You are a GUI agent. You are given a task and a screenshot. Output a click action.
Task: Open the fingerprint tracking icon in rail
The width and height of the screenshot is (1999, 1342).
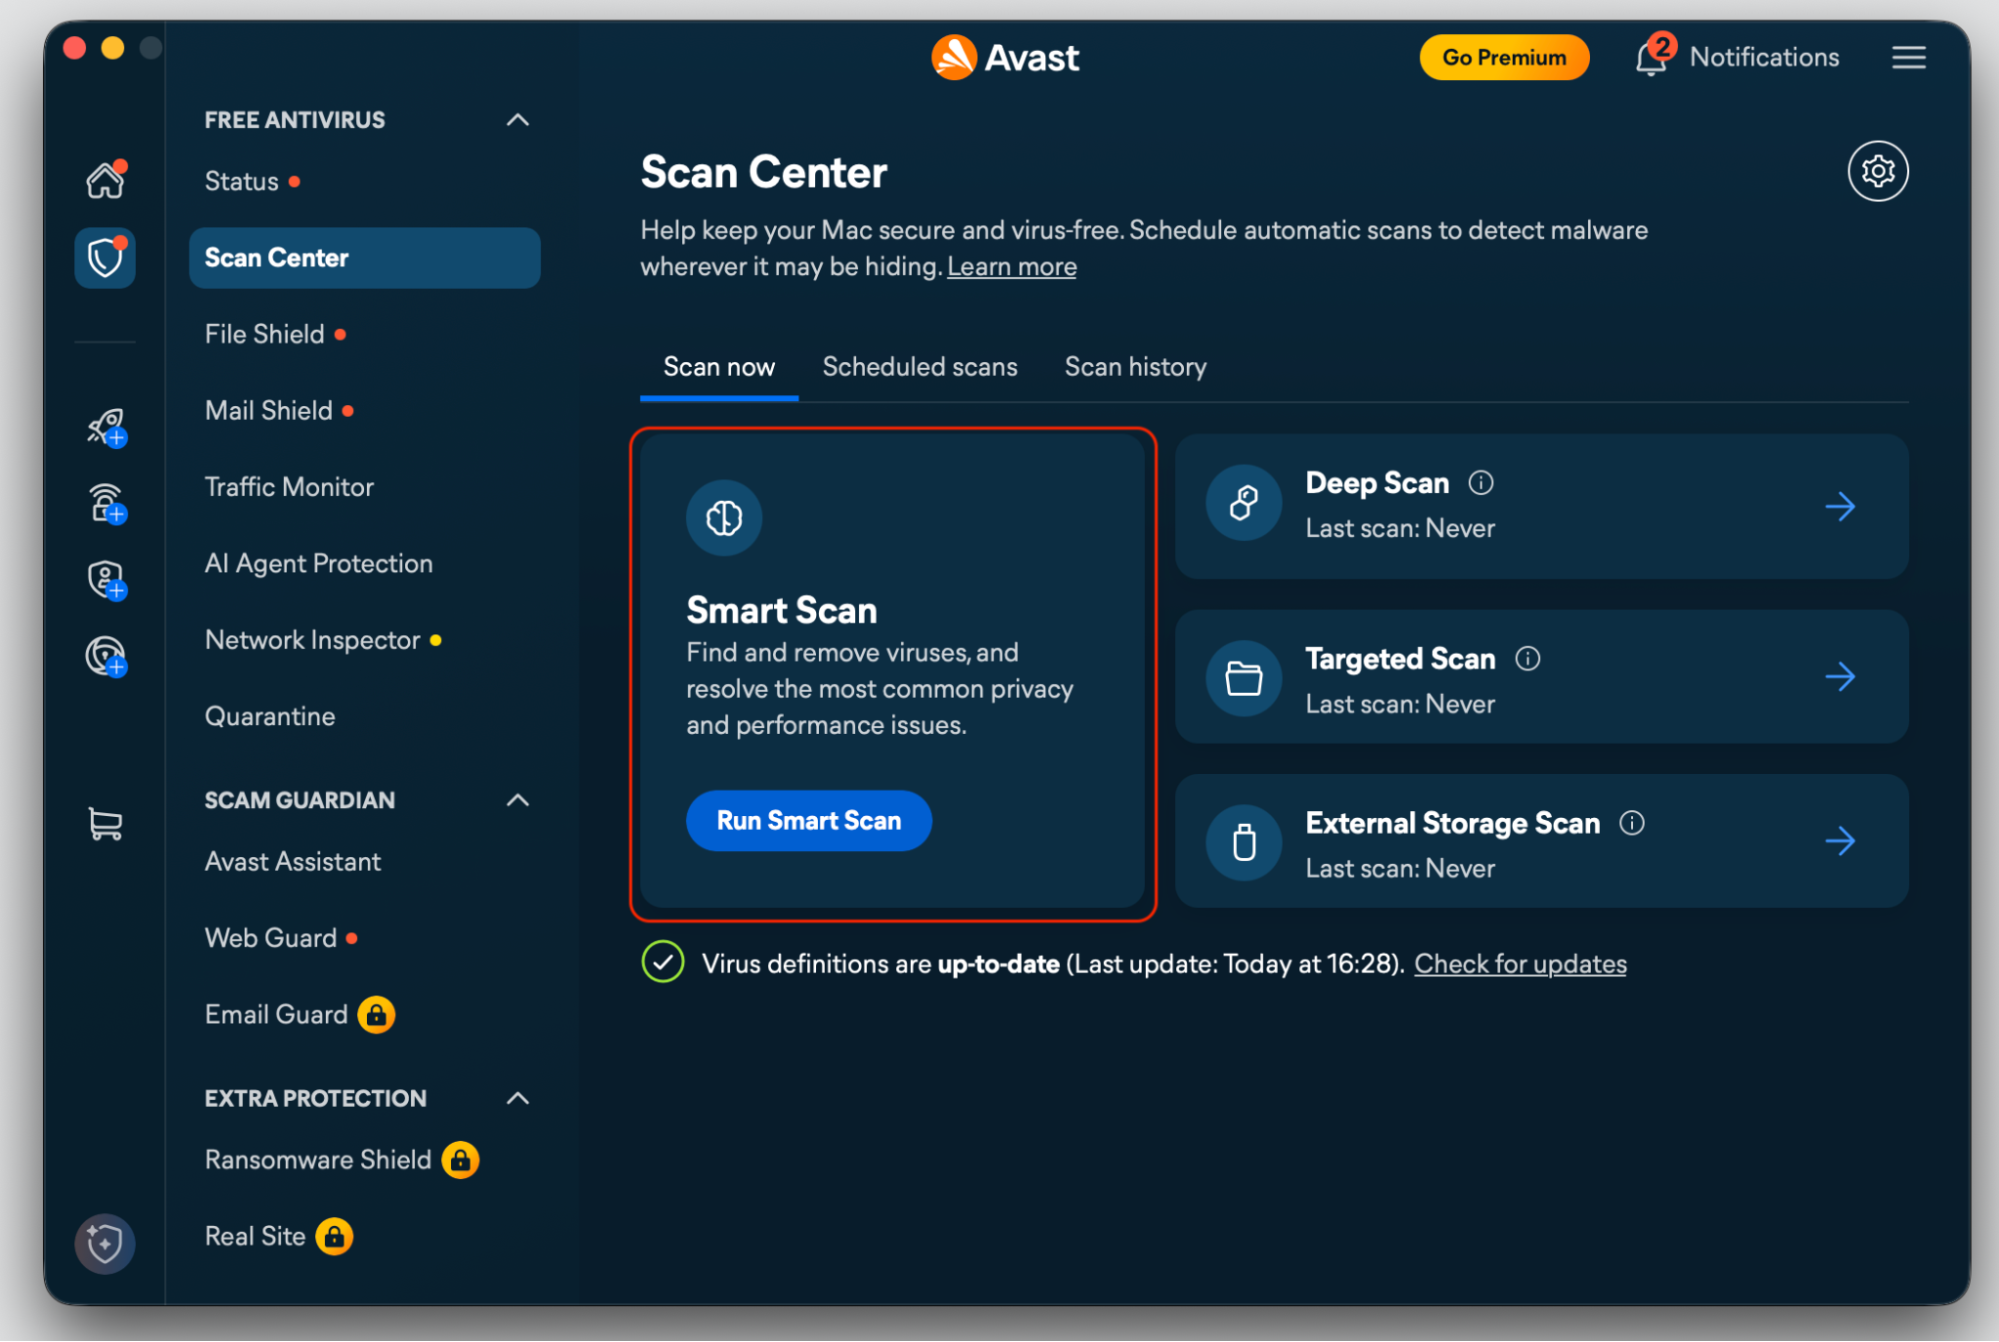click(x=106, y=656)
